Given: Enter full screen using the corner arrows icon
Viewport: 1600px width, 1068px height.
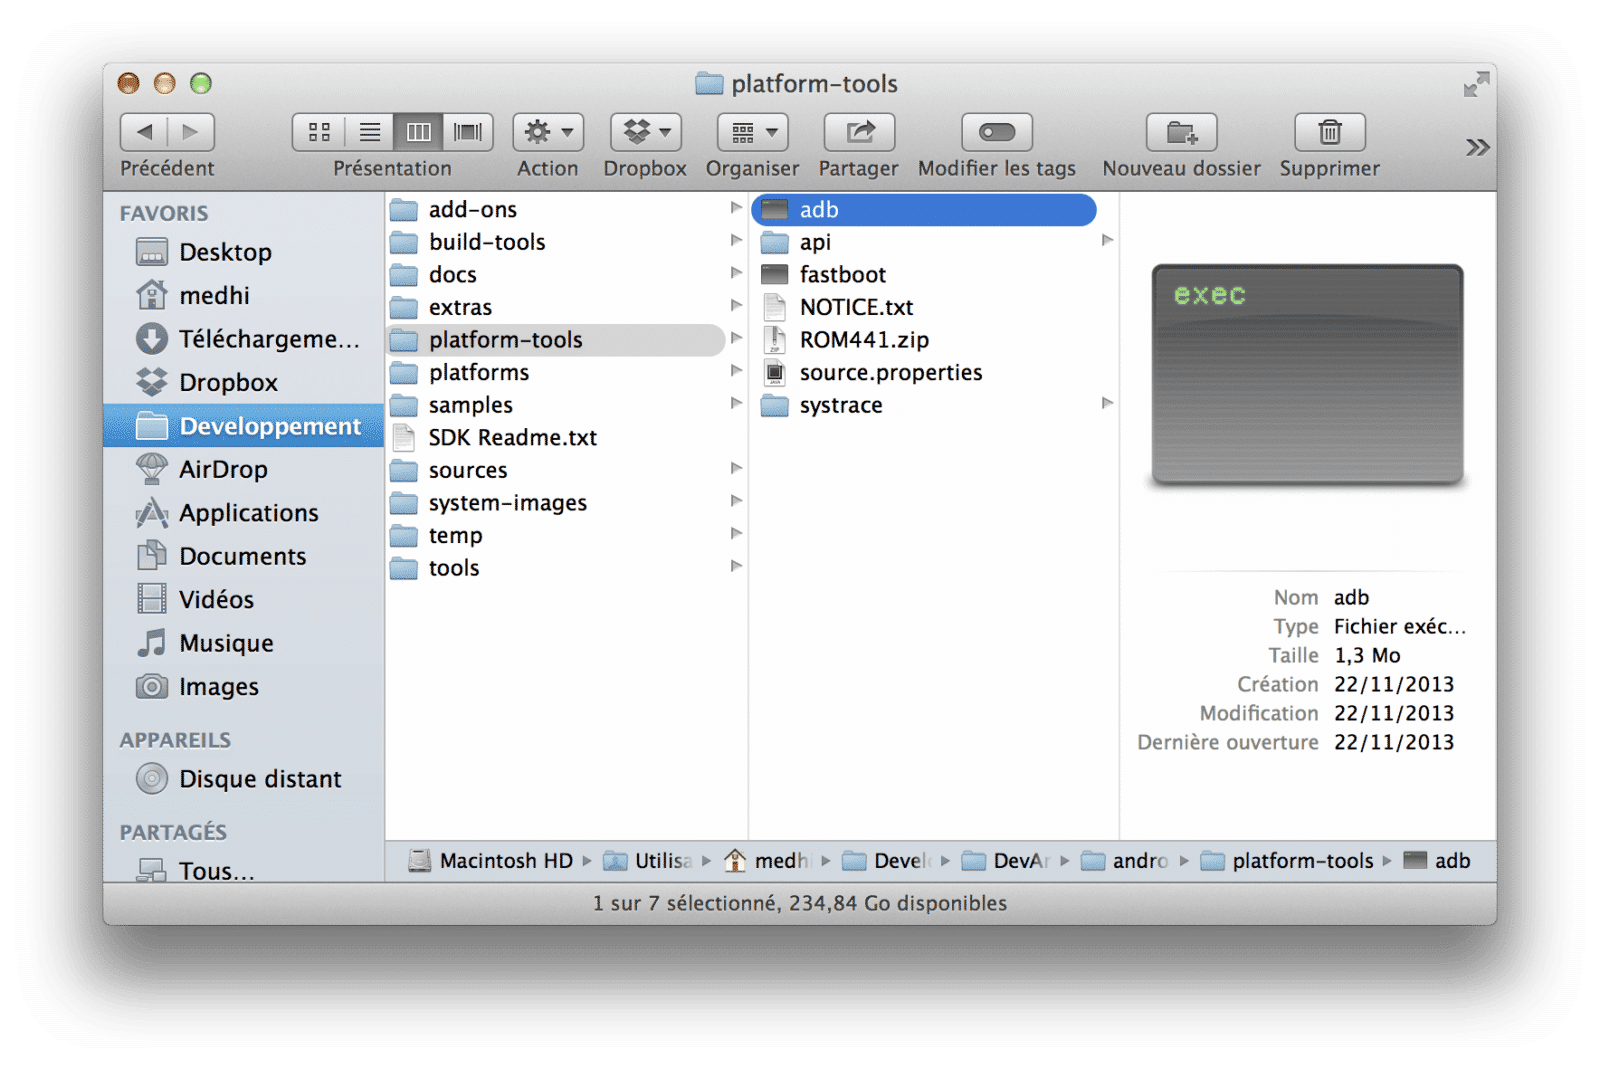Looking at the screenshot, I should point(1476,85).
